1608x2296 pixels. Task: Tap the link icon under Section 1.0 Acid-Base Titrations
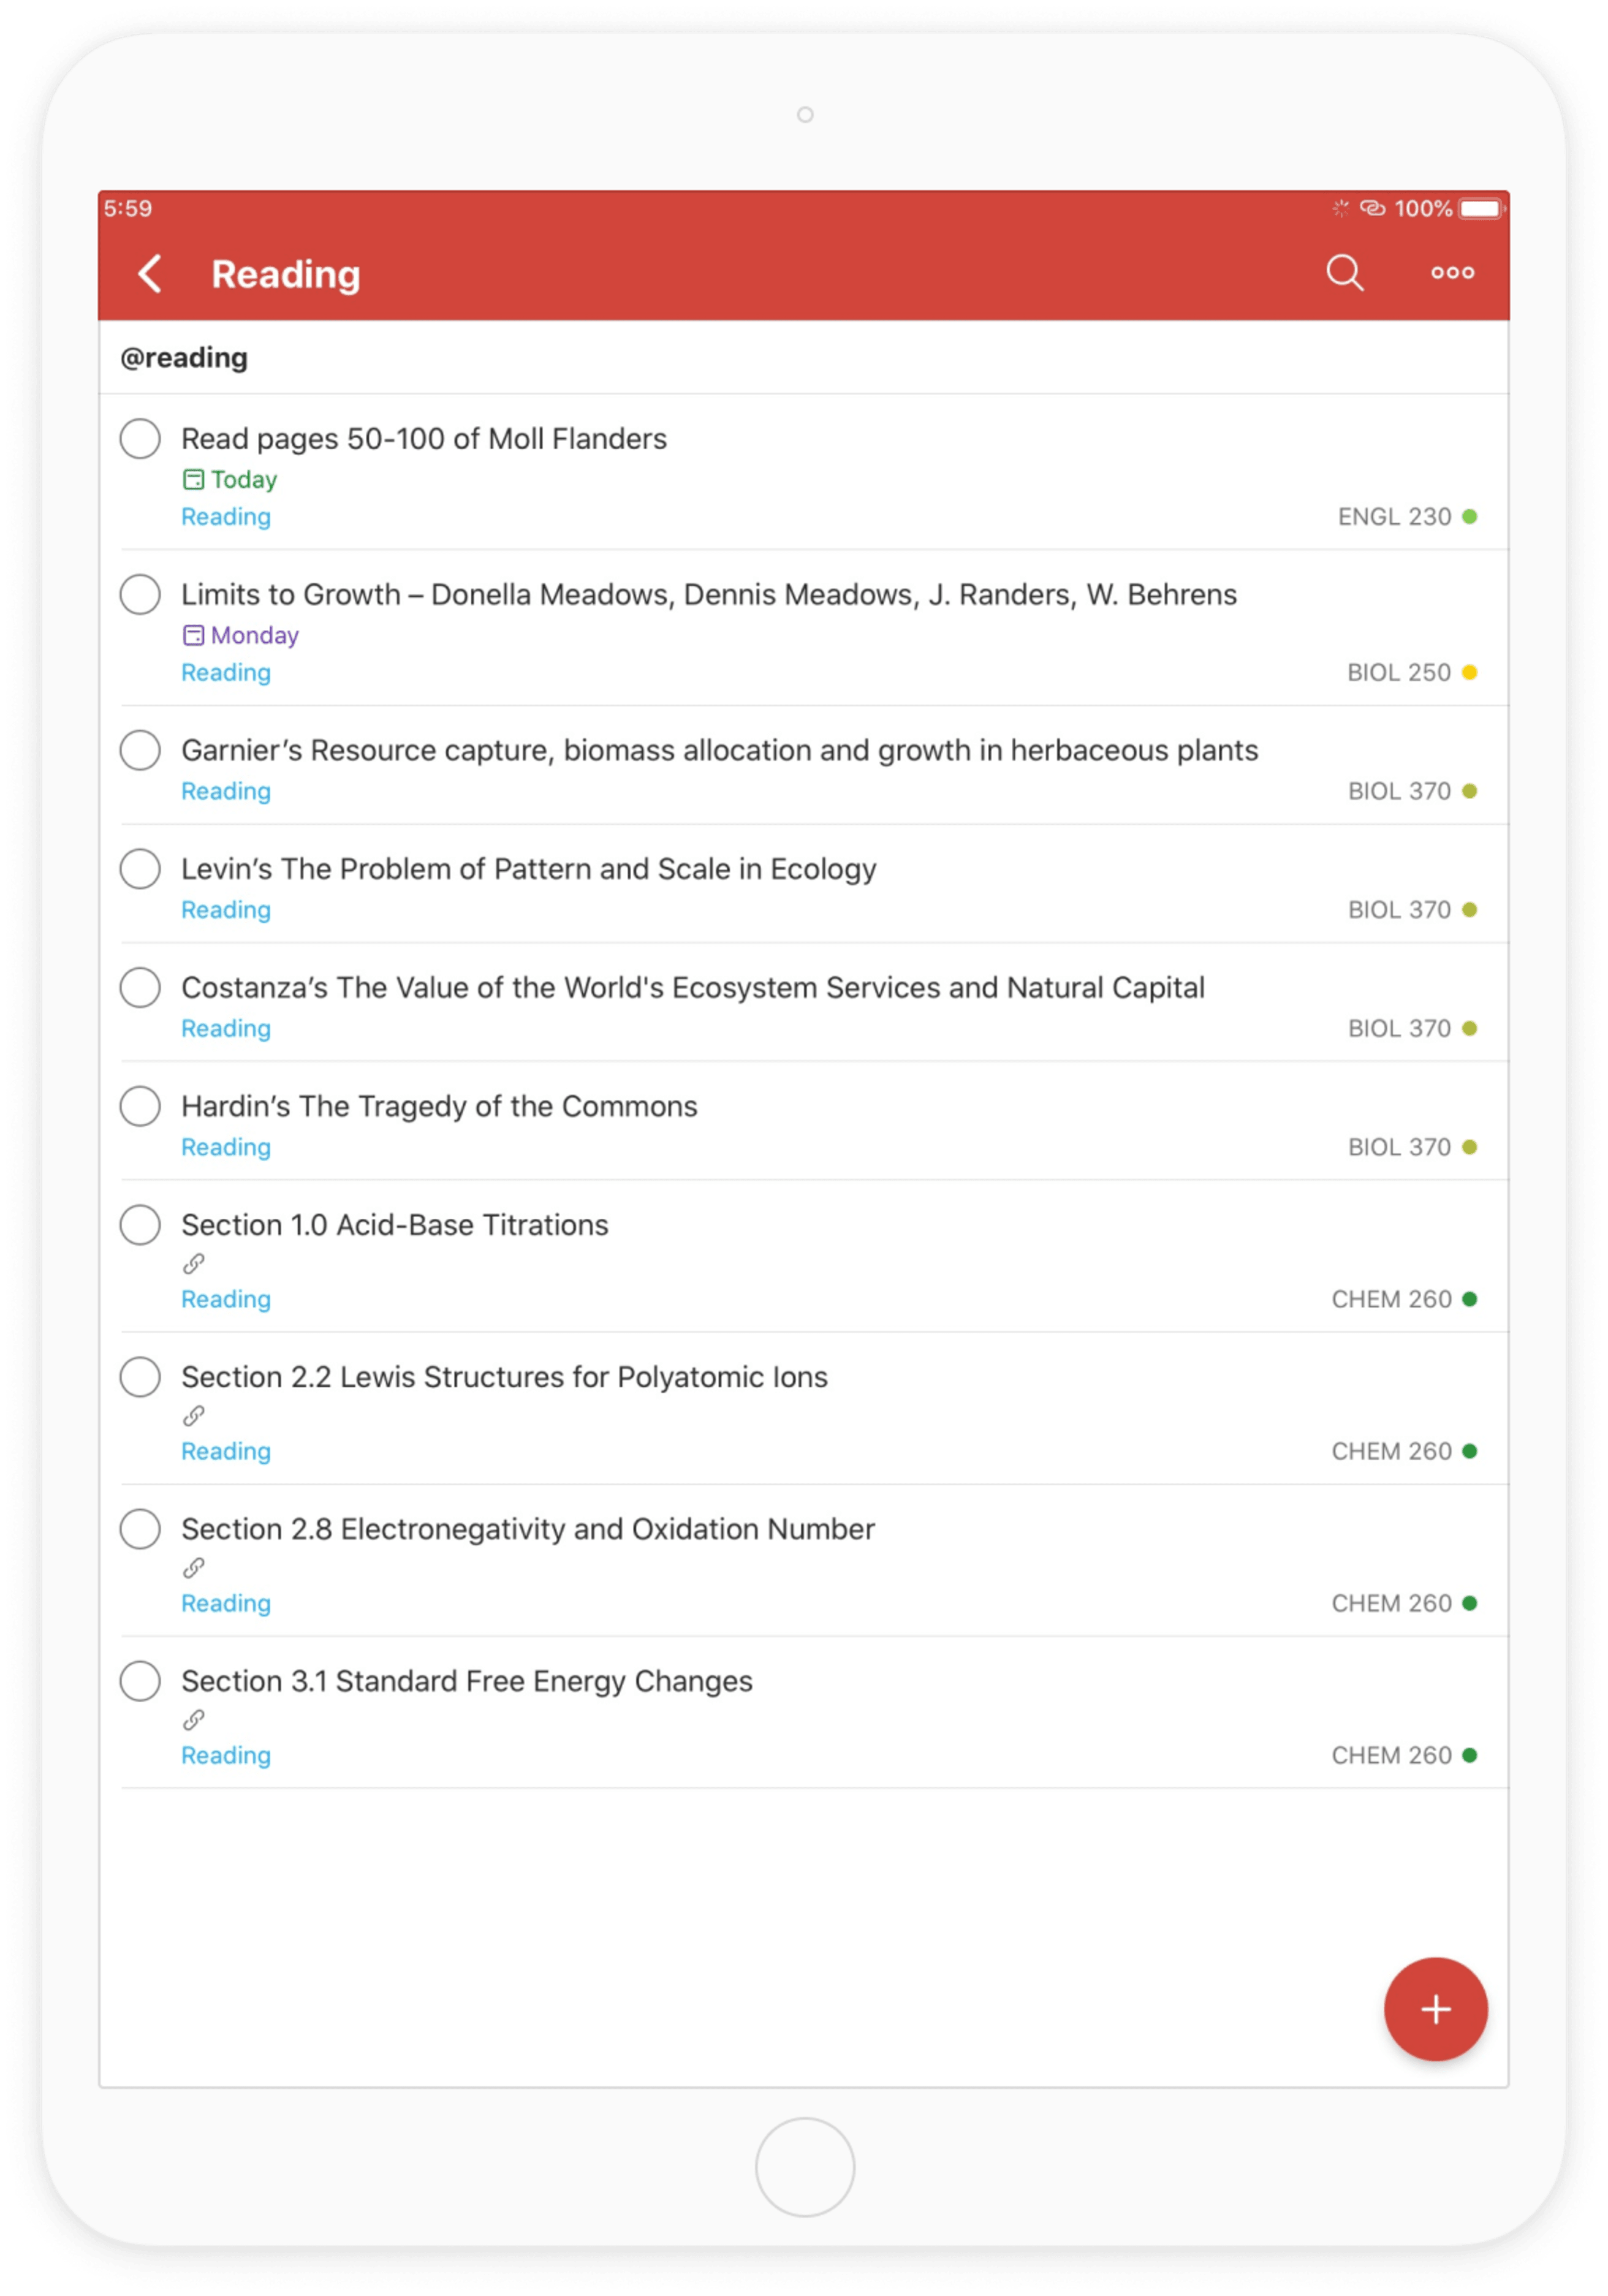[194, 1263]
